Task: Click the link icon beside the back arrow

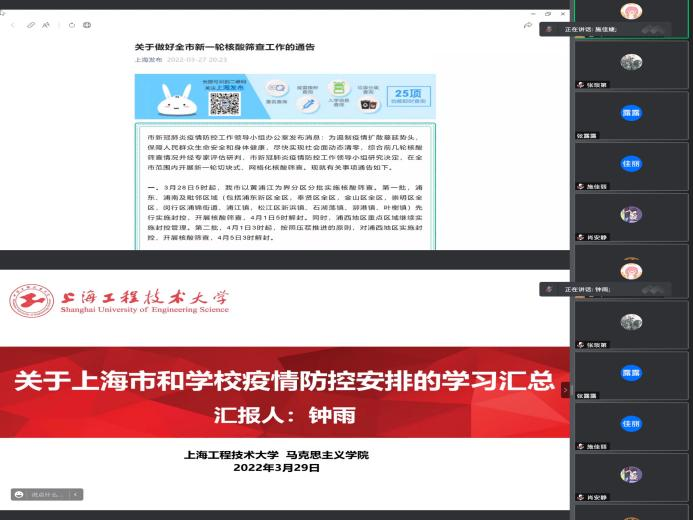Action: pyautogui.click(x=31, y=25)
